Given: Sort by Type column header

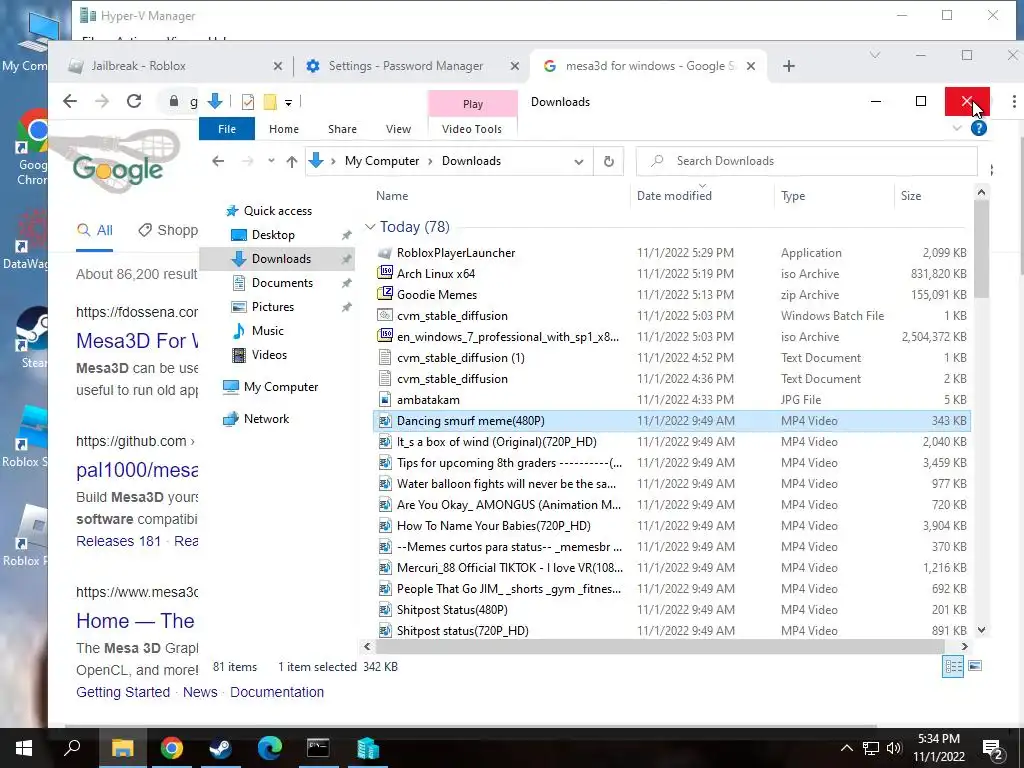Looking at the screenshot, I should [x=793, y=196].
